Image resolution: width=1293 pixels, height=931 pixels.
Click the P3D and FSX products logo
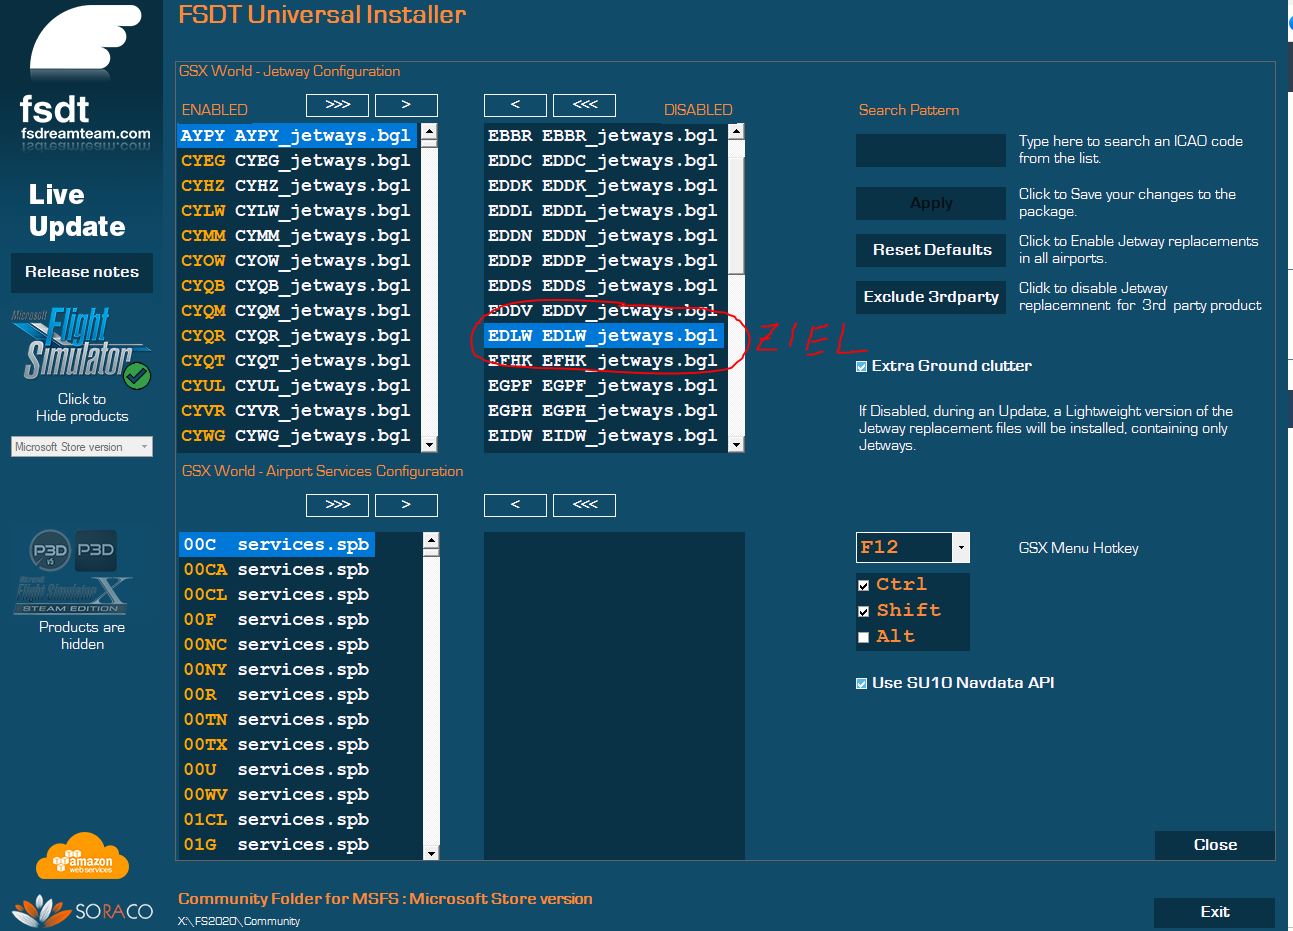(74, 573)
